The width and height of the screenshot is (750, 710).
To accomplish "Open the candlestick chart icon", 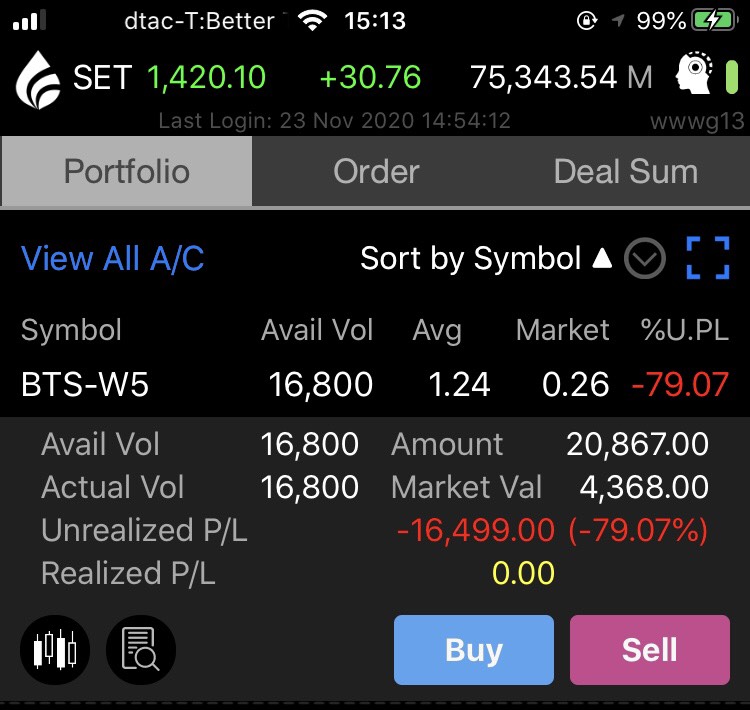I will click(x=55, y=649).
